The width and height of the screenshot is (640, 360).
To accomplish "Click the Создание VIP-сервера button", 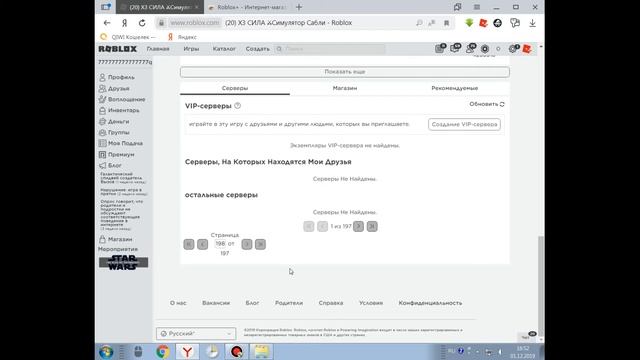I will [464, 124].
